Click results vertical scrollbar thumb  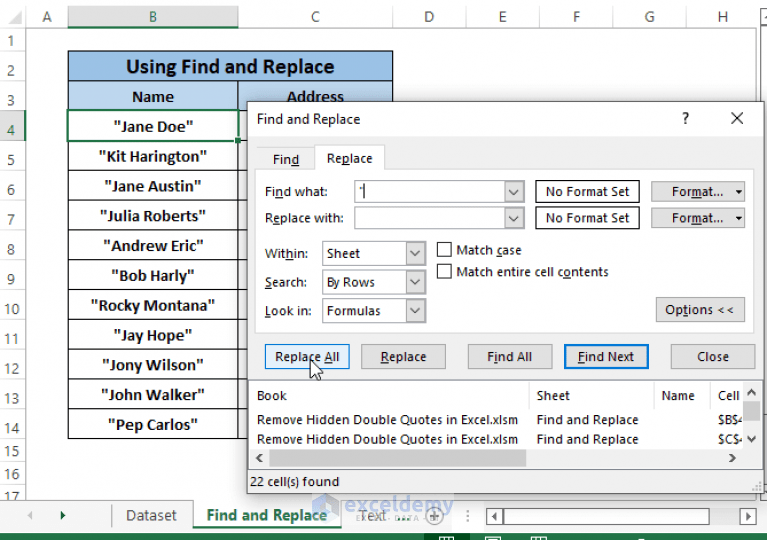752,411
